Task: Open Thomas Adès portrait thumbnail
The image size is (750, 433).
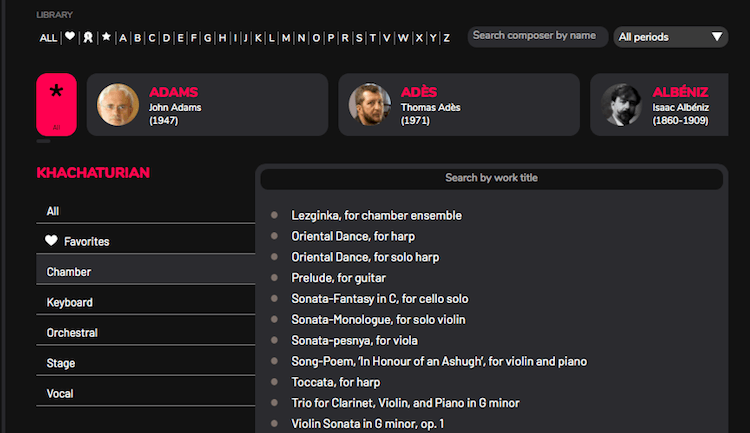Action: [370, 105]
